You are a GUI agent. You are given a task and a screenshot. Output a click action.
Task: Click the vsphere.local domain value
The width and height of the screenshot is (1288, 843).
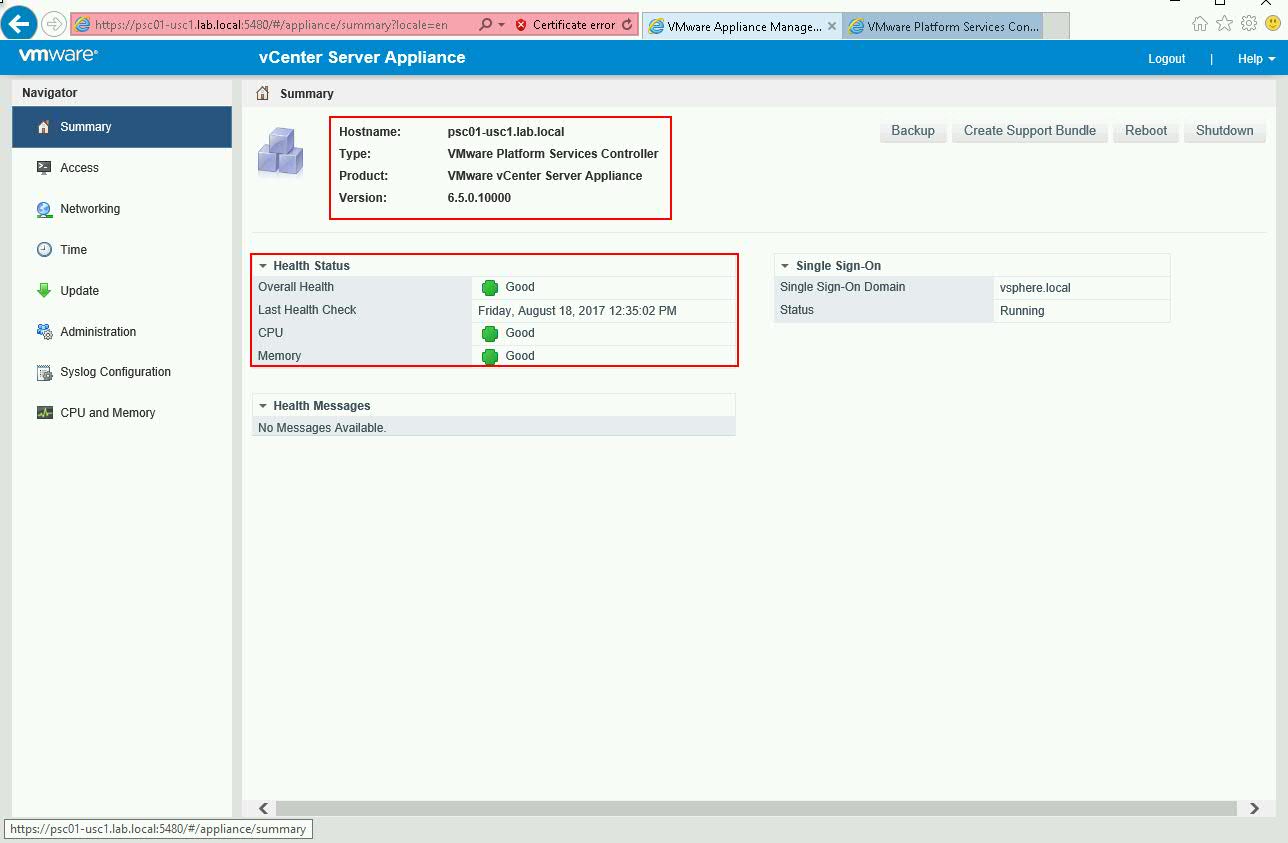(1035, 288)
